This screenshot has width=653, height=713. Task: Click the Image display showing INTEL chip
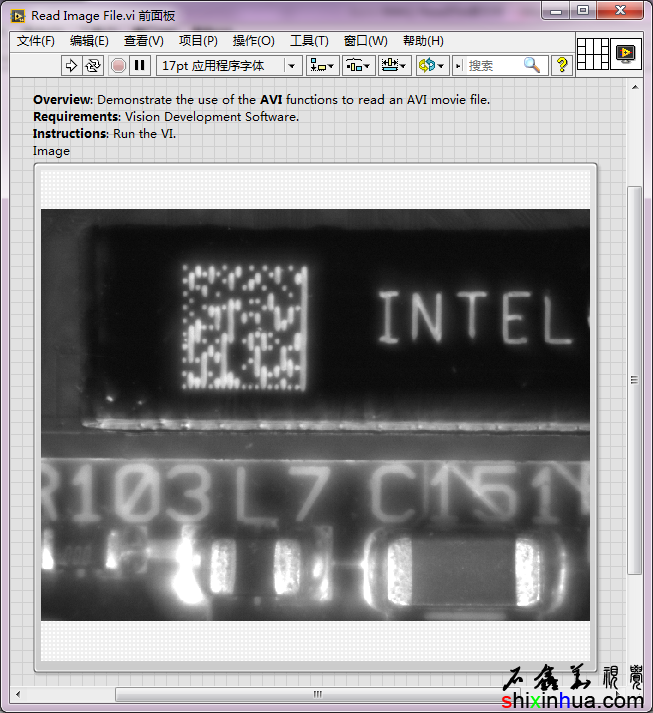[x=315, y=415]
